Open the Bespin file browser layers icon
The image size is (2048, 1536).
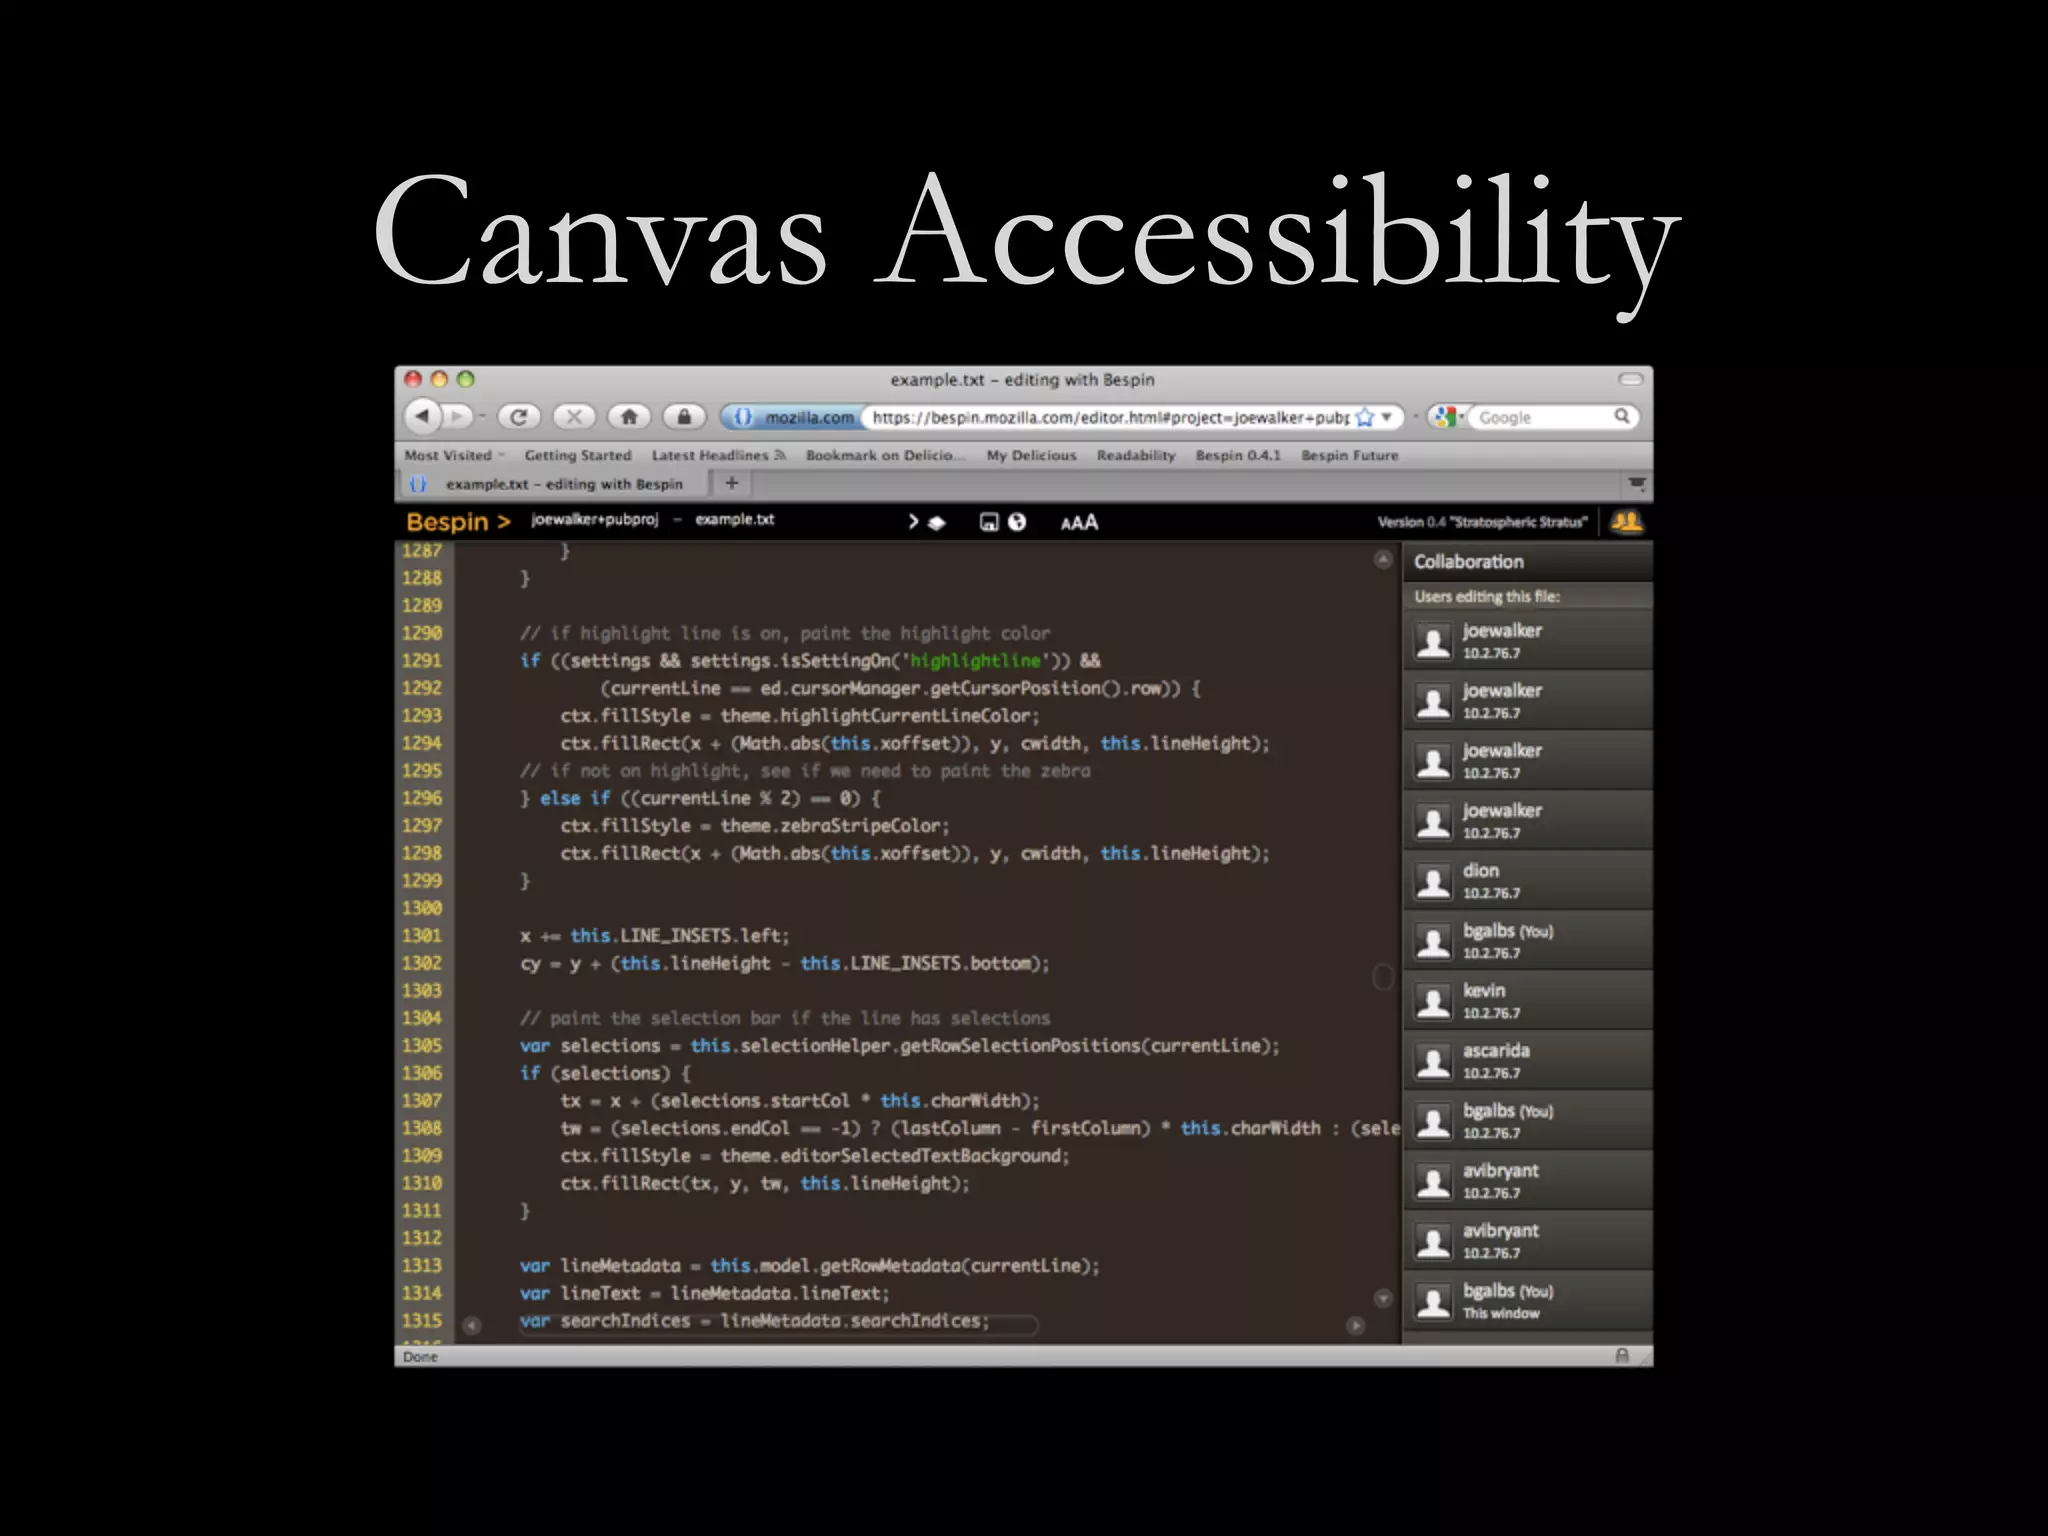pos(937,522)
